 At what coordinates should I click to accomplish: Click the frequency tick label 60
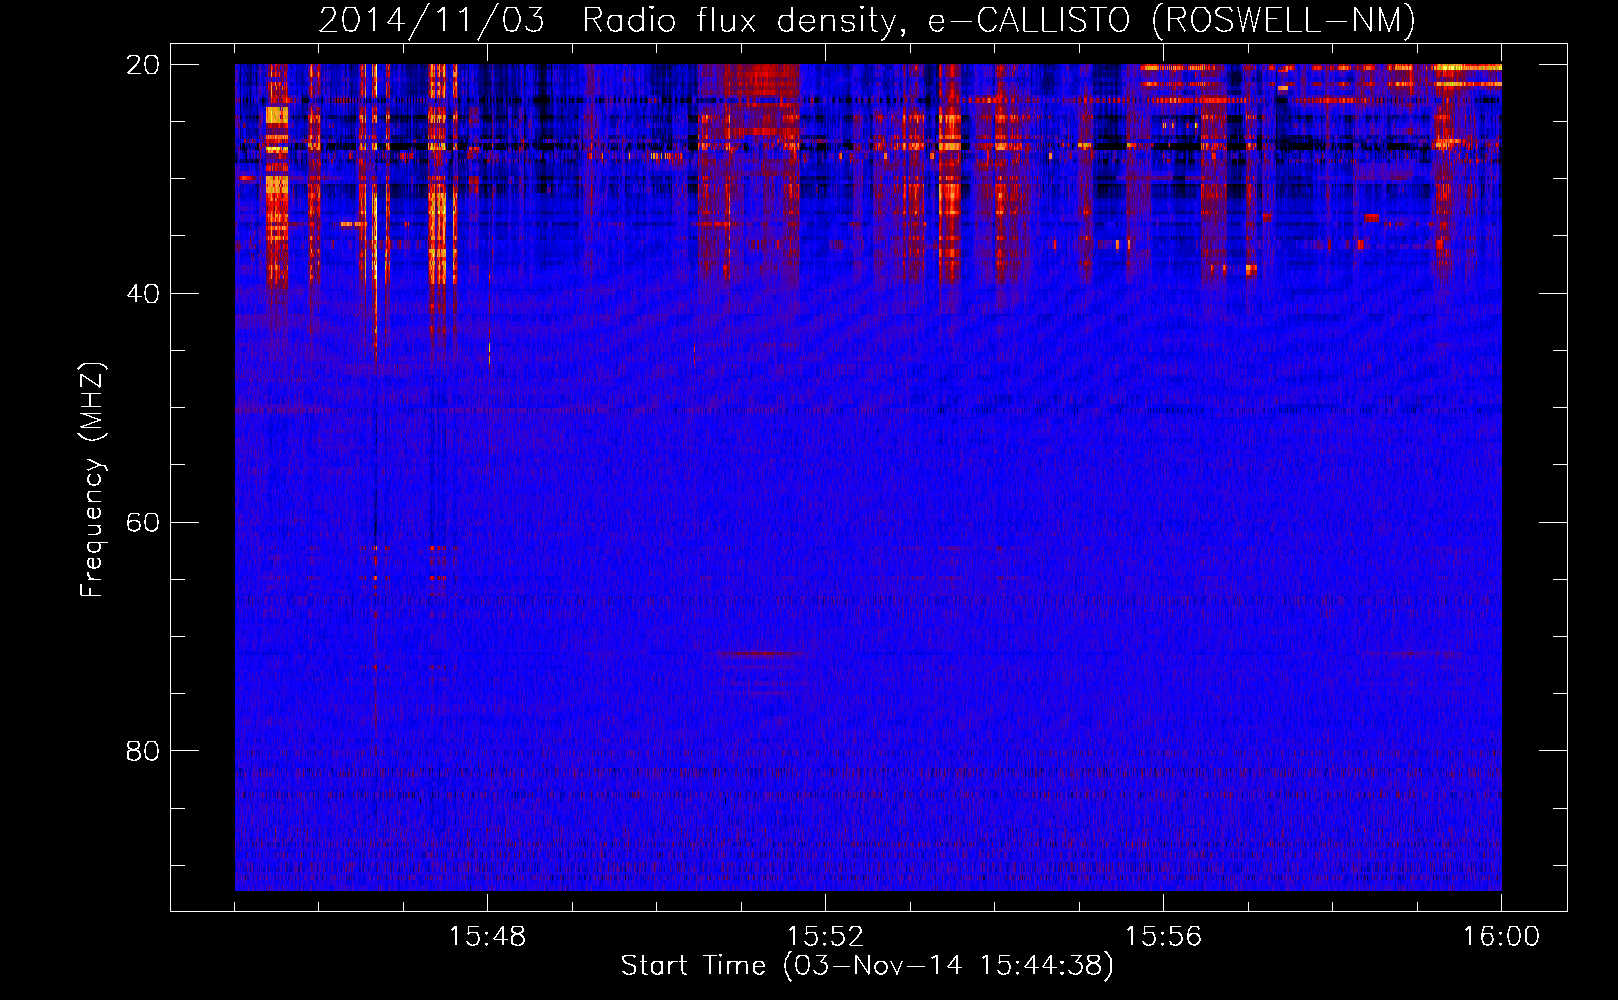(x=143, y=523)
